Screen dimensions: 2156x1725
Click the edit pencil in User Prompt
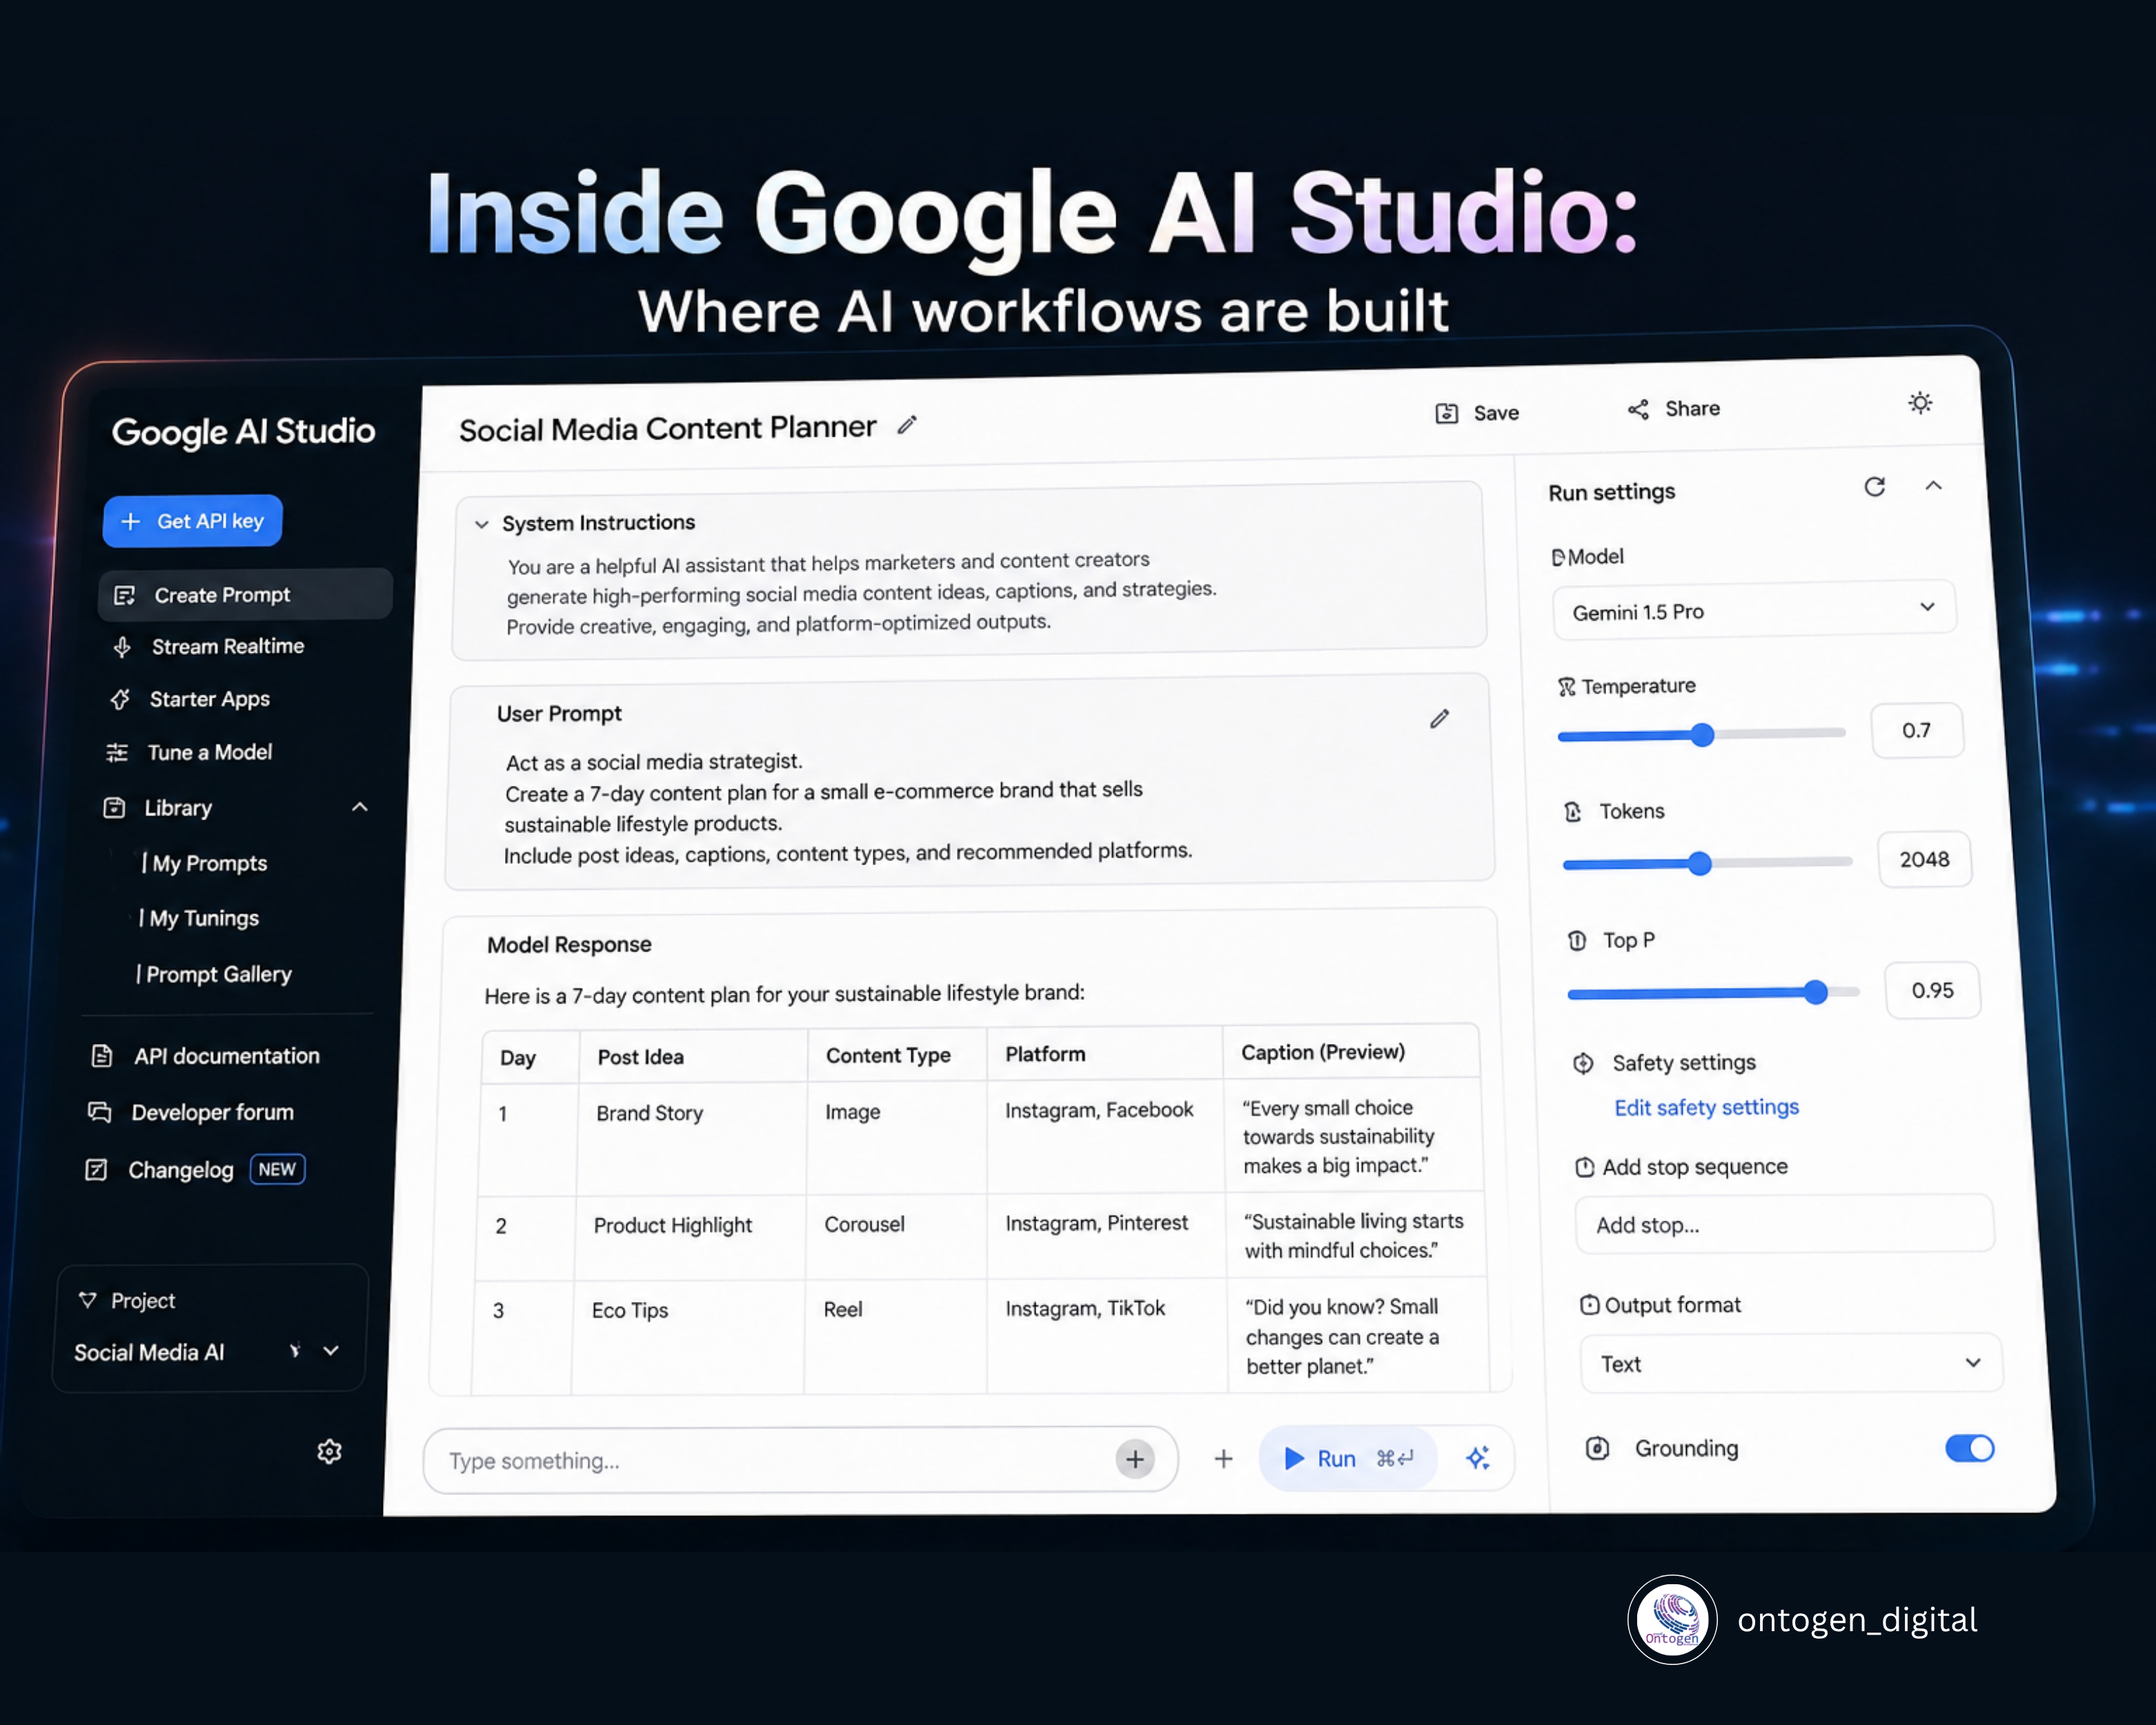tap(1439, 719)
